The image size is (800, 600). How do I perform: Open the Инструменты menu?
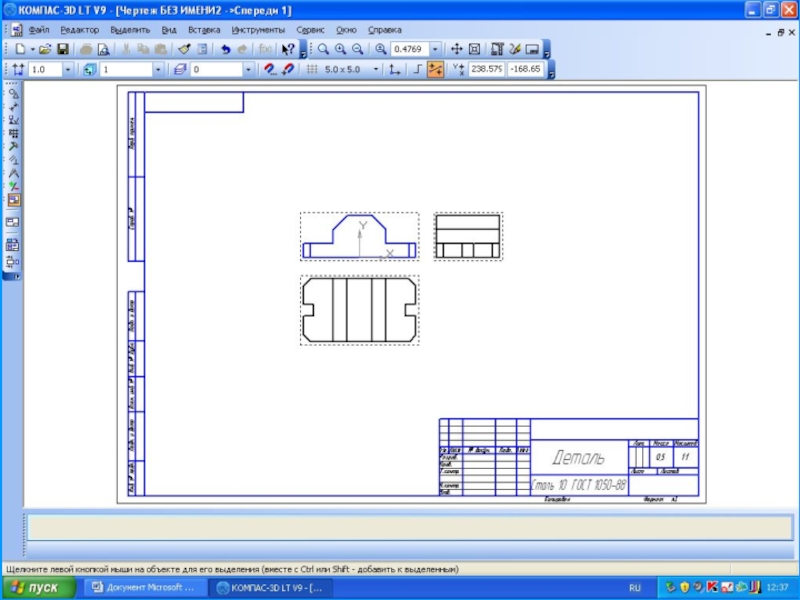tap(258, 30)
